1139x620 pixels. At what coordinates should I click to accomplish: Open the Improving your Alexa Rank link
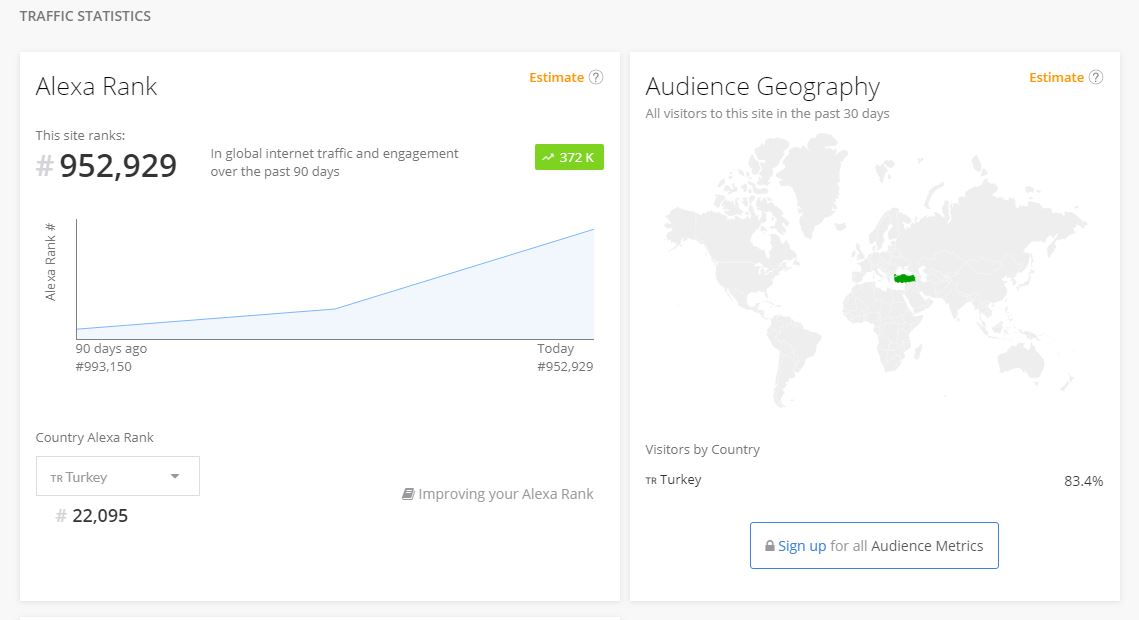point(498,494)
